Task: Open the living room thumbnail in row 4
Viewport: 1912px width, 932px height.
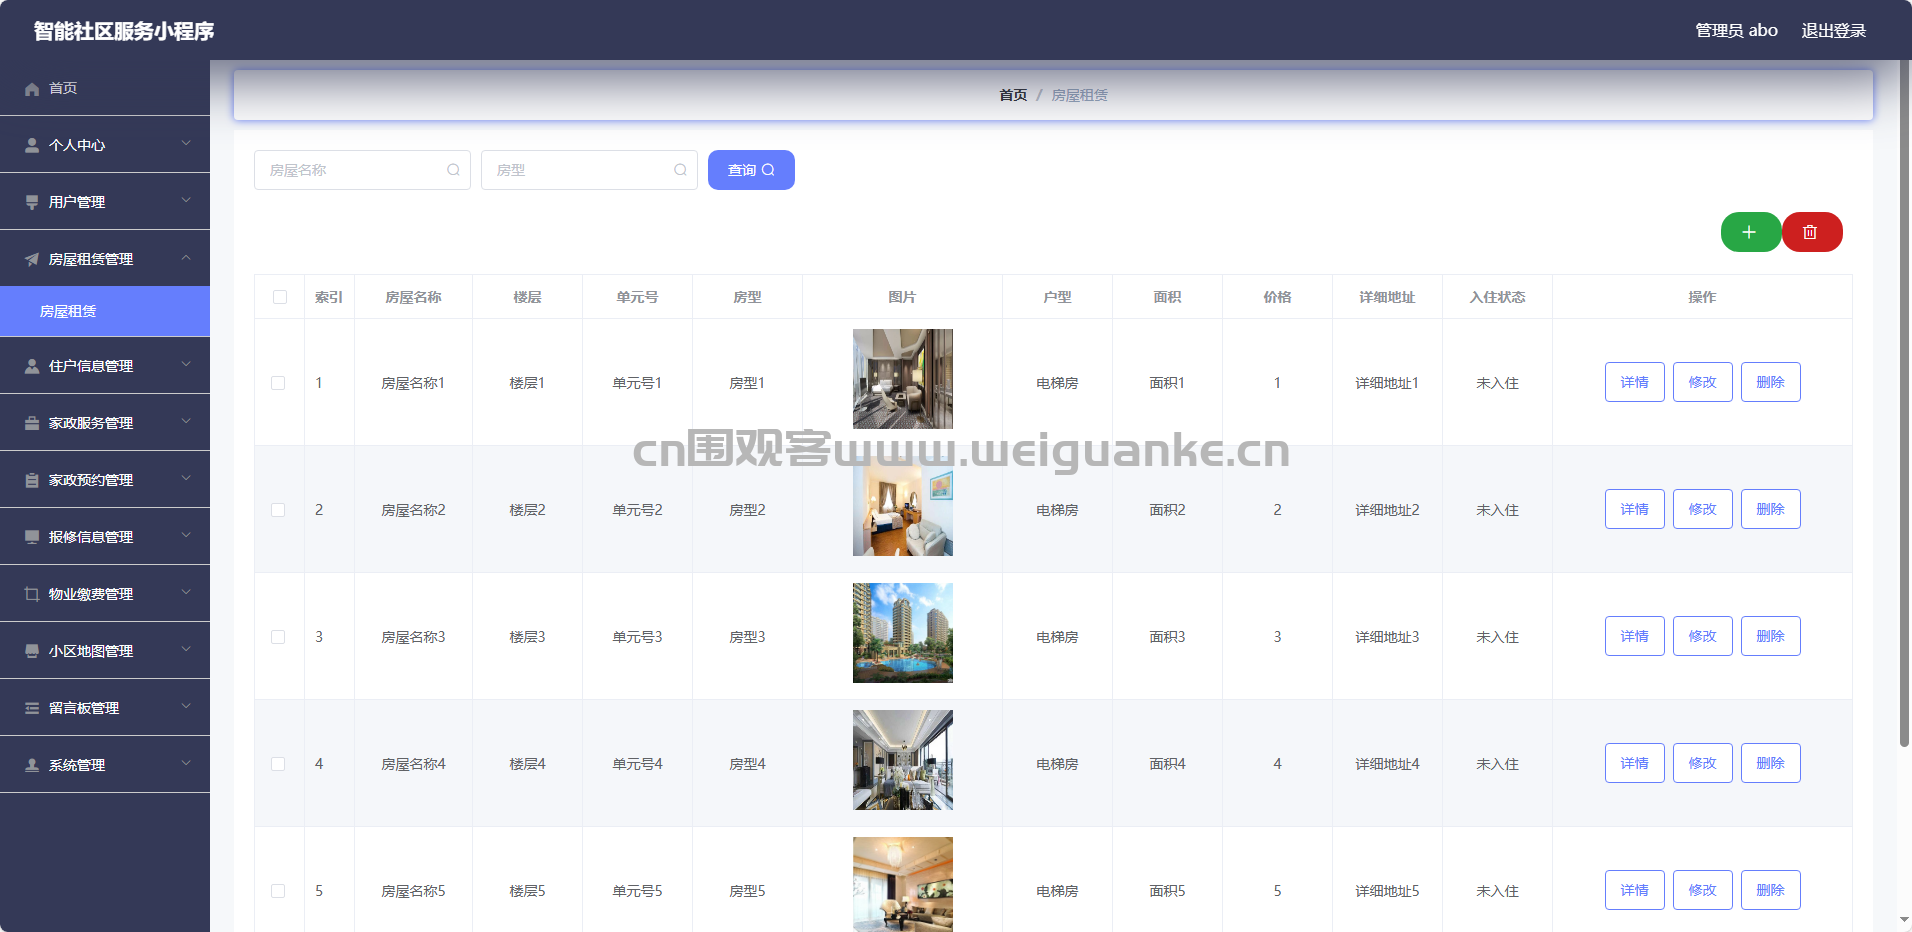Action: click(903, 760)
